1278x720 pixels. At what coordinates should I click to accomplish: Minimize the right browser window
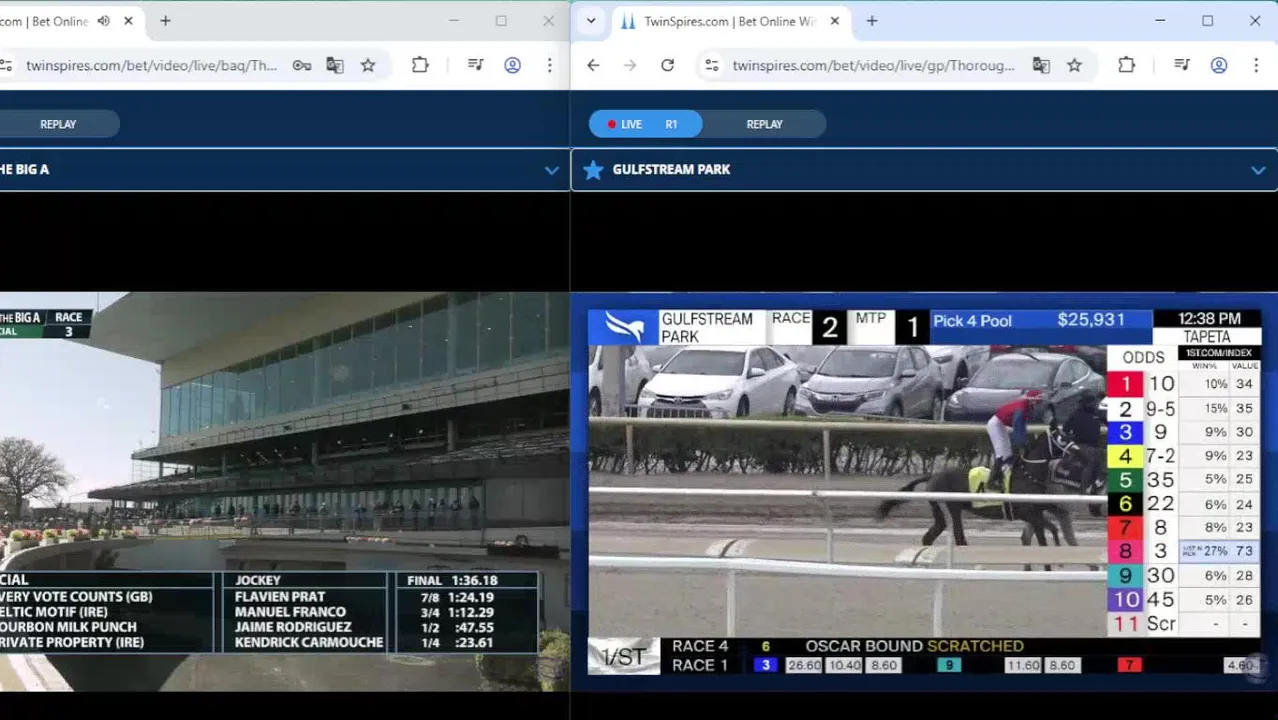(1160, 21)
